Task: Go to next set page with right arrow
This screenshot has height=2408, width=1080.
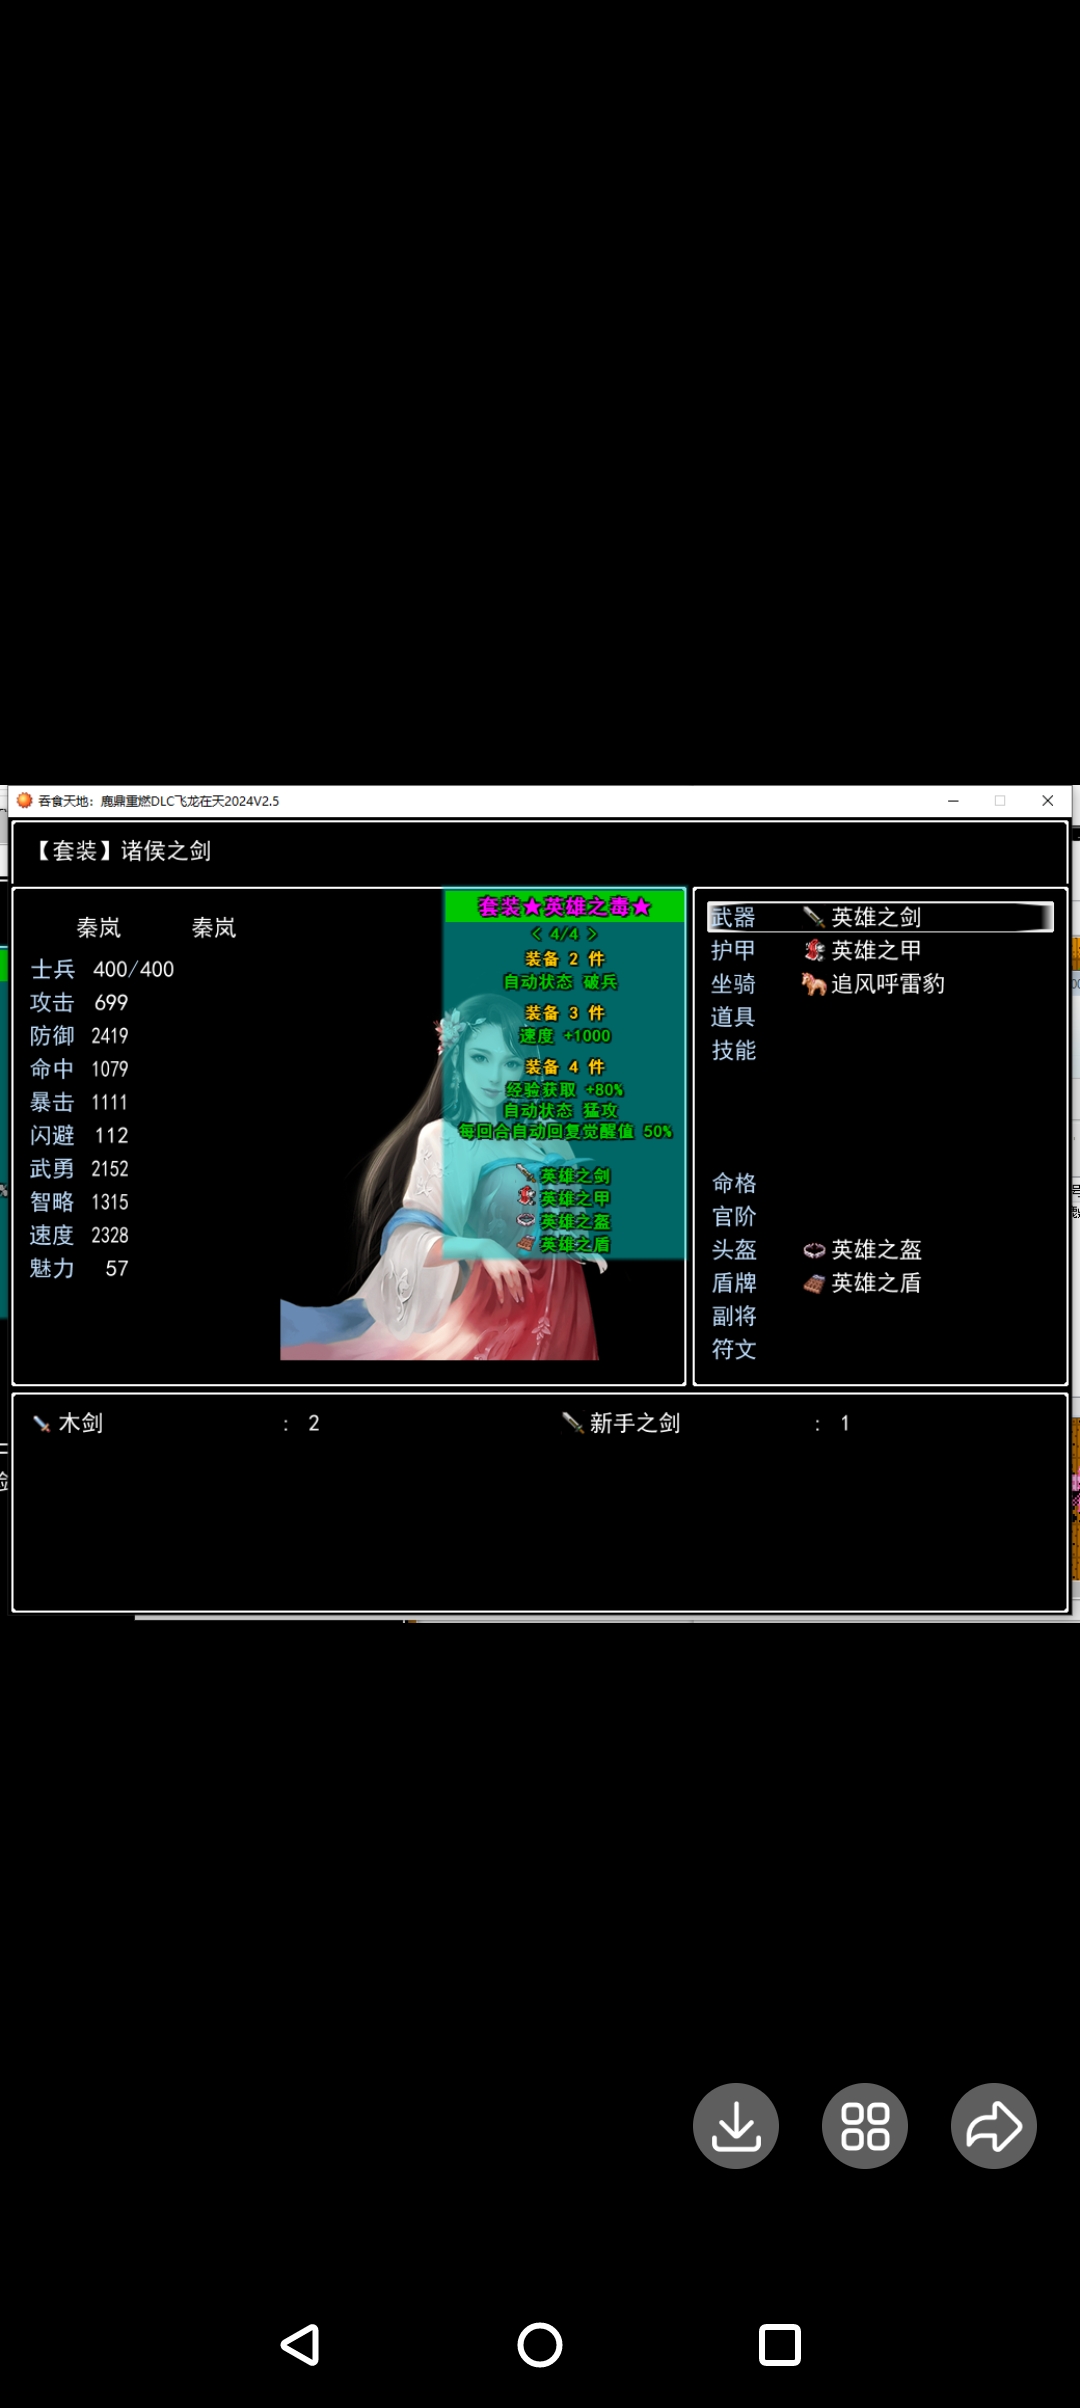Action: pos(593,933)
